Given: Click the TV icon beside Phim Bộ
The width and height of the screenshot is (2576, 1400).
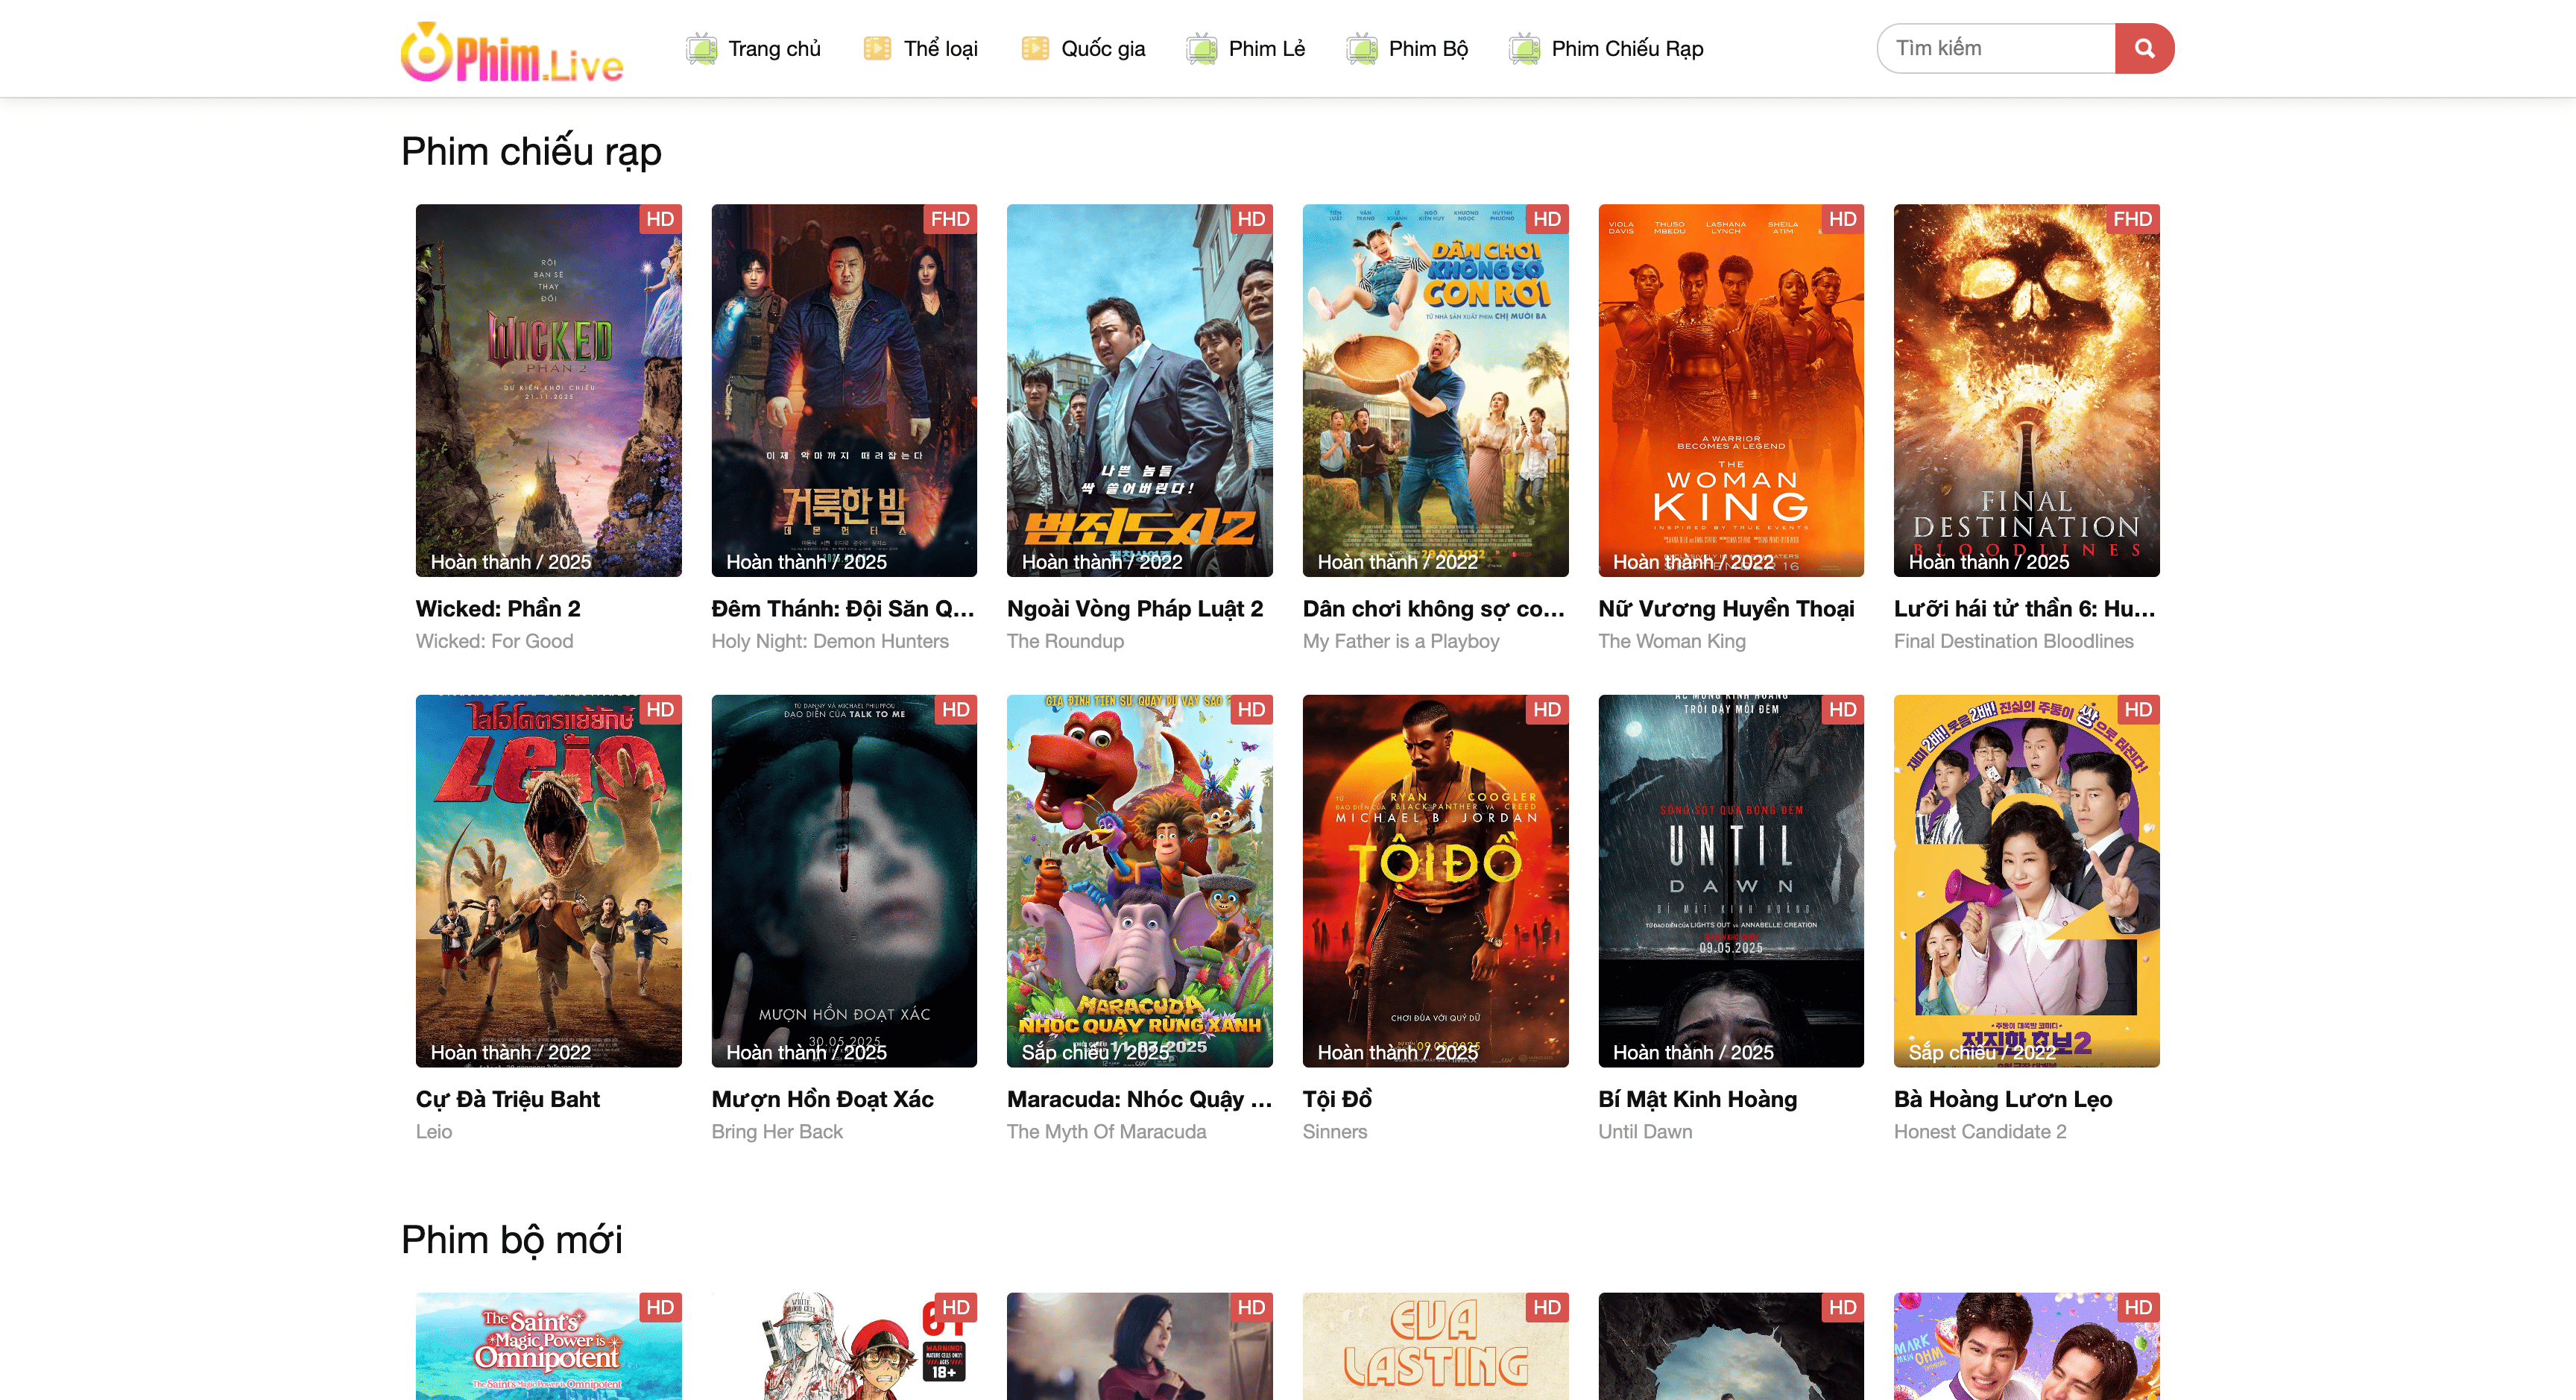Looking at the screenshot, I should (1361, 48).
